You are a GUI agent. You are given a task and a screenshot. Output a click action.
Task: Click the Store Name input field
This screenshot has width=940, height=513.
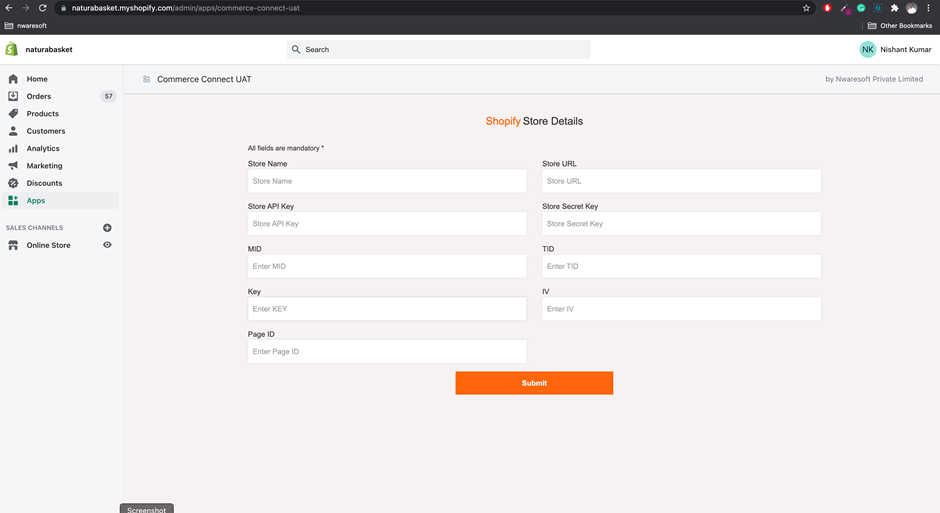point(387,181)
